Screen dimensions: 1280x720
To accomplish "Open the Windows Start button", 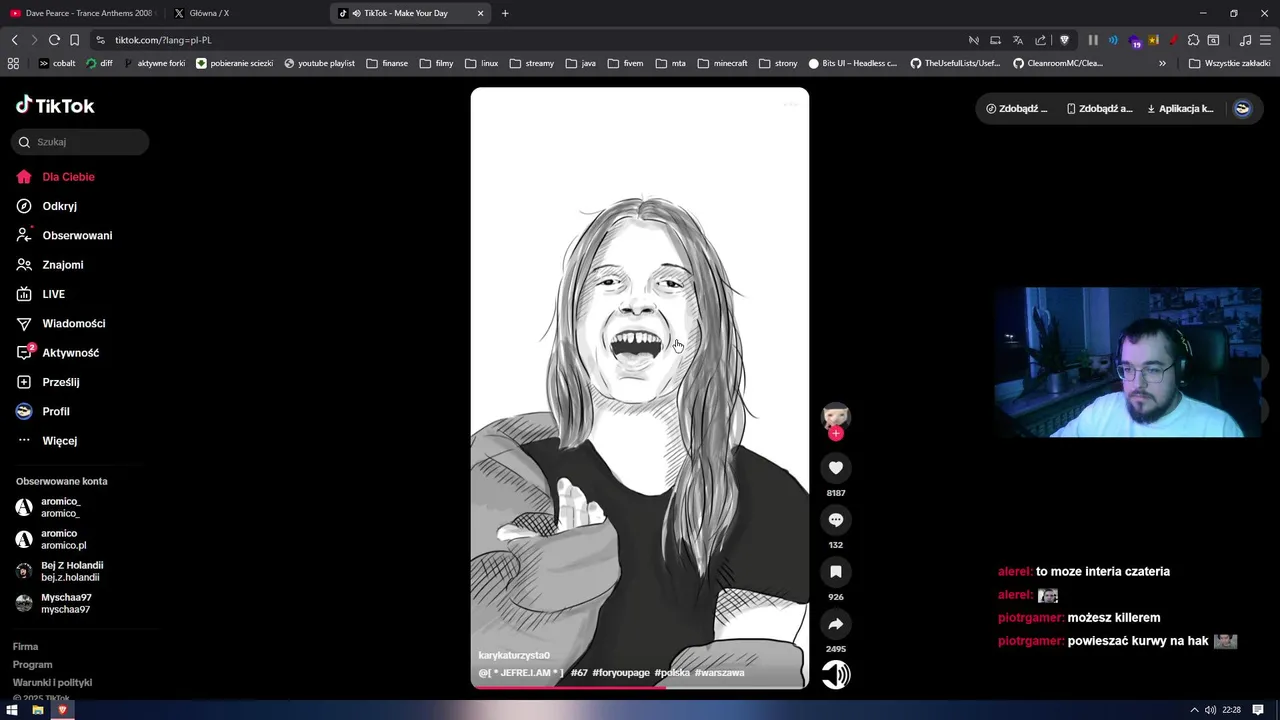I will tap(12, 710).
